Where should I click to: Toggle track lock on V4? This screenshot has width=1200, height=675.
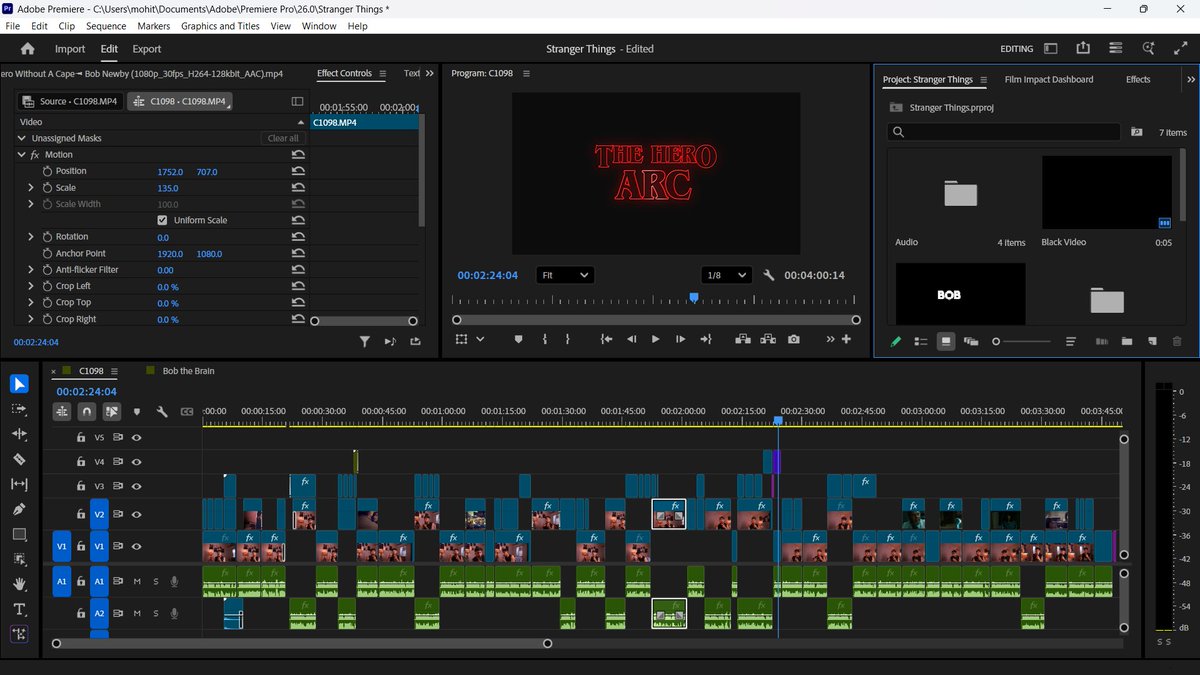point(82,461)
